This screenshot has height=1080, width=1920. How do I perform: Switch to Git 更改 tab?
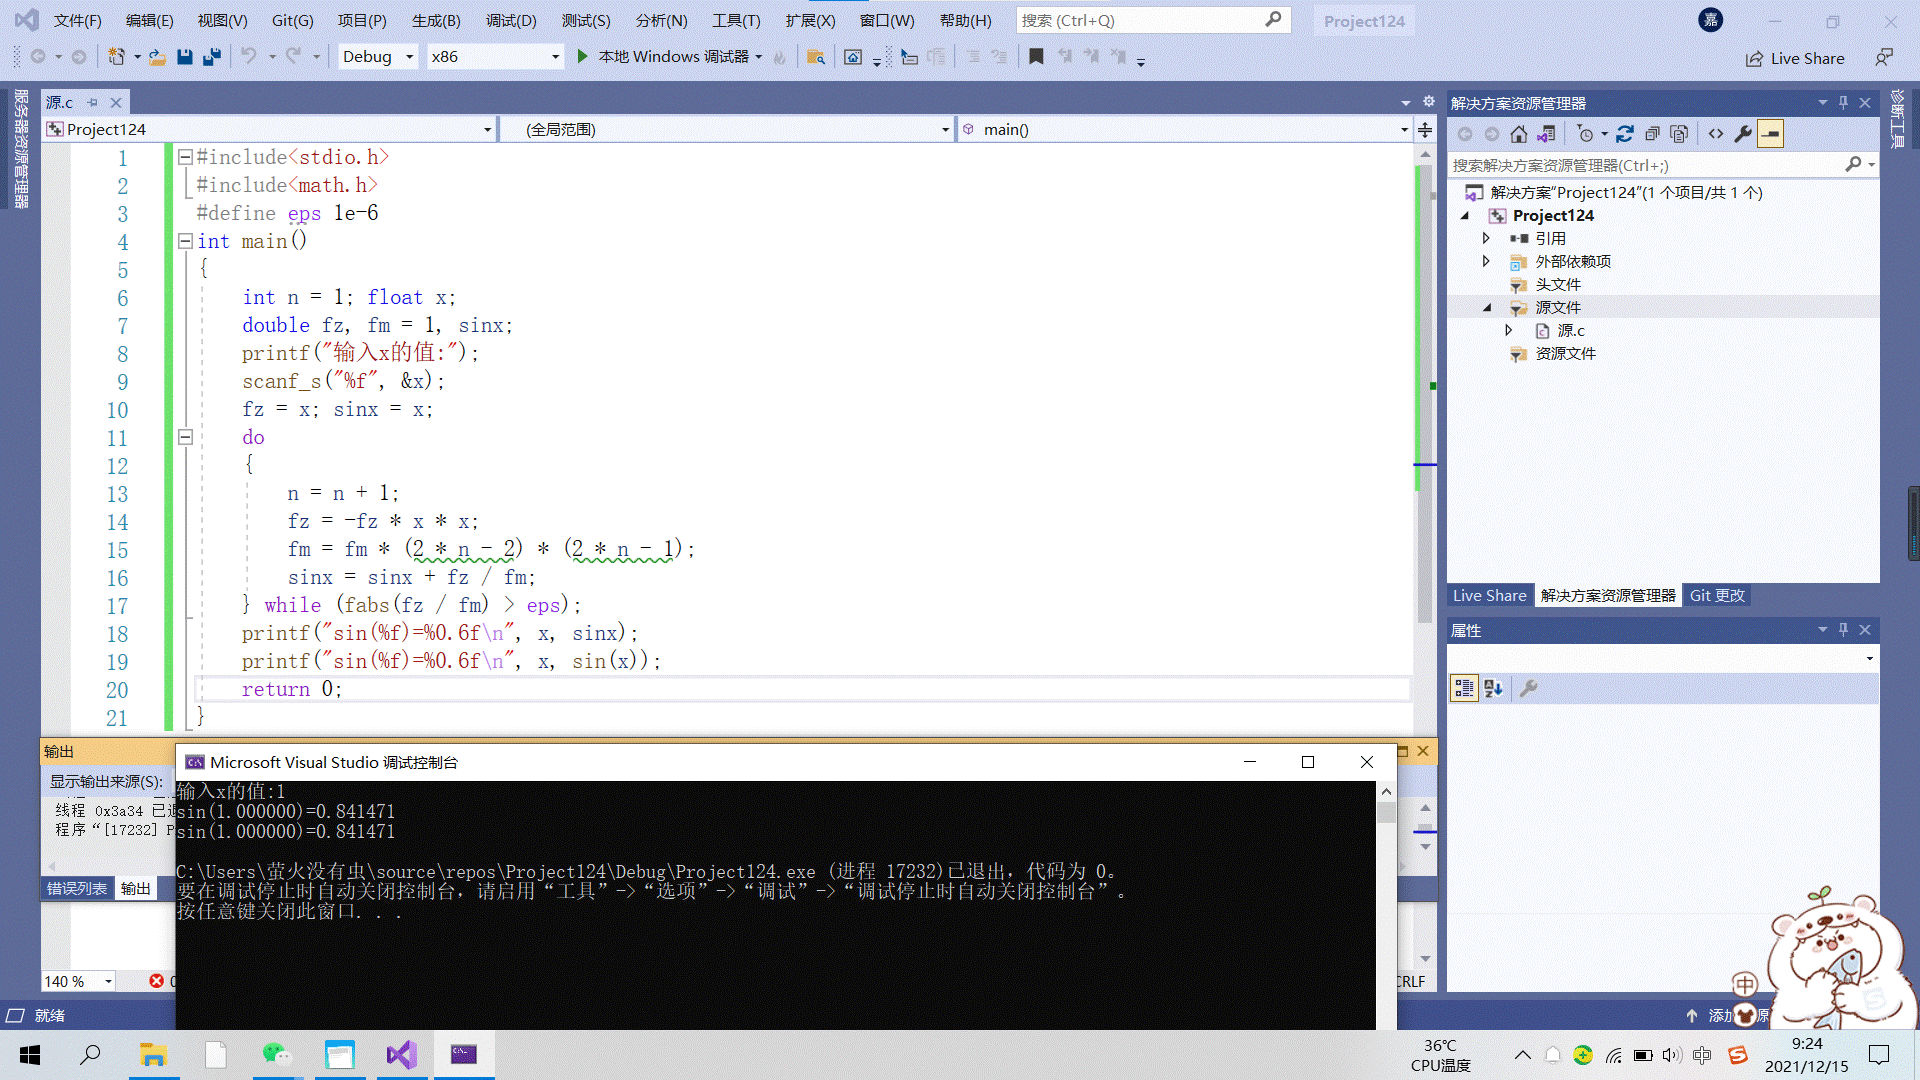pos(1717,595)
